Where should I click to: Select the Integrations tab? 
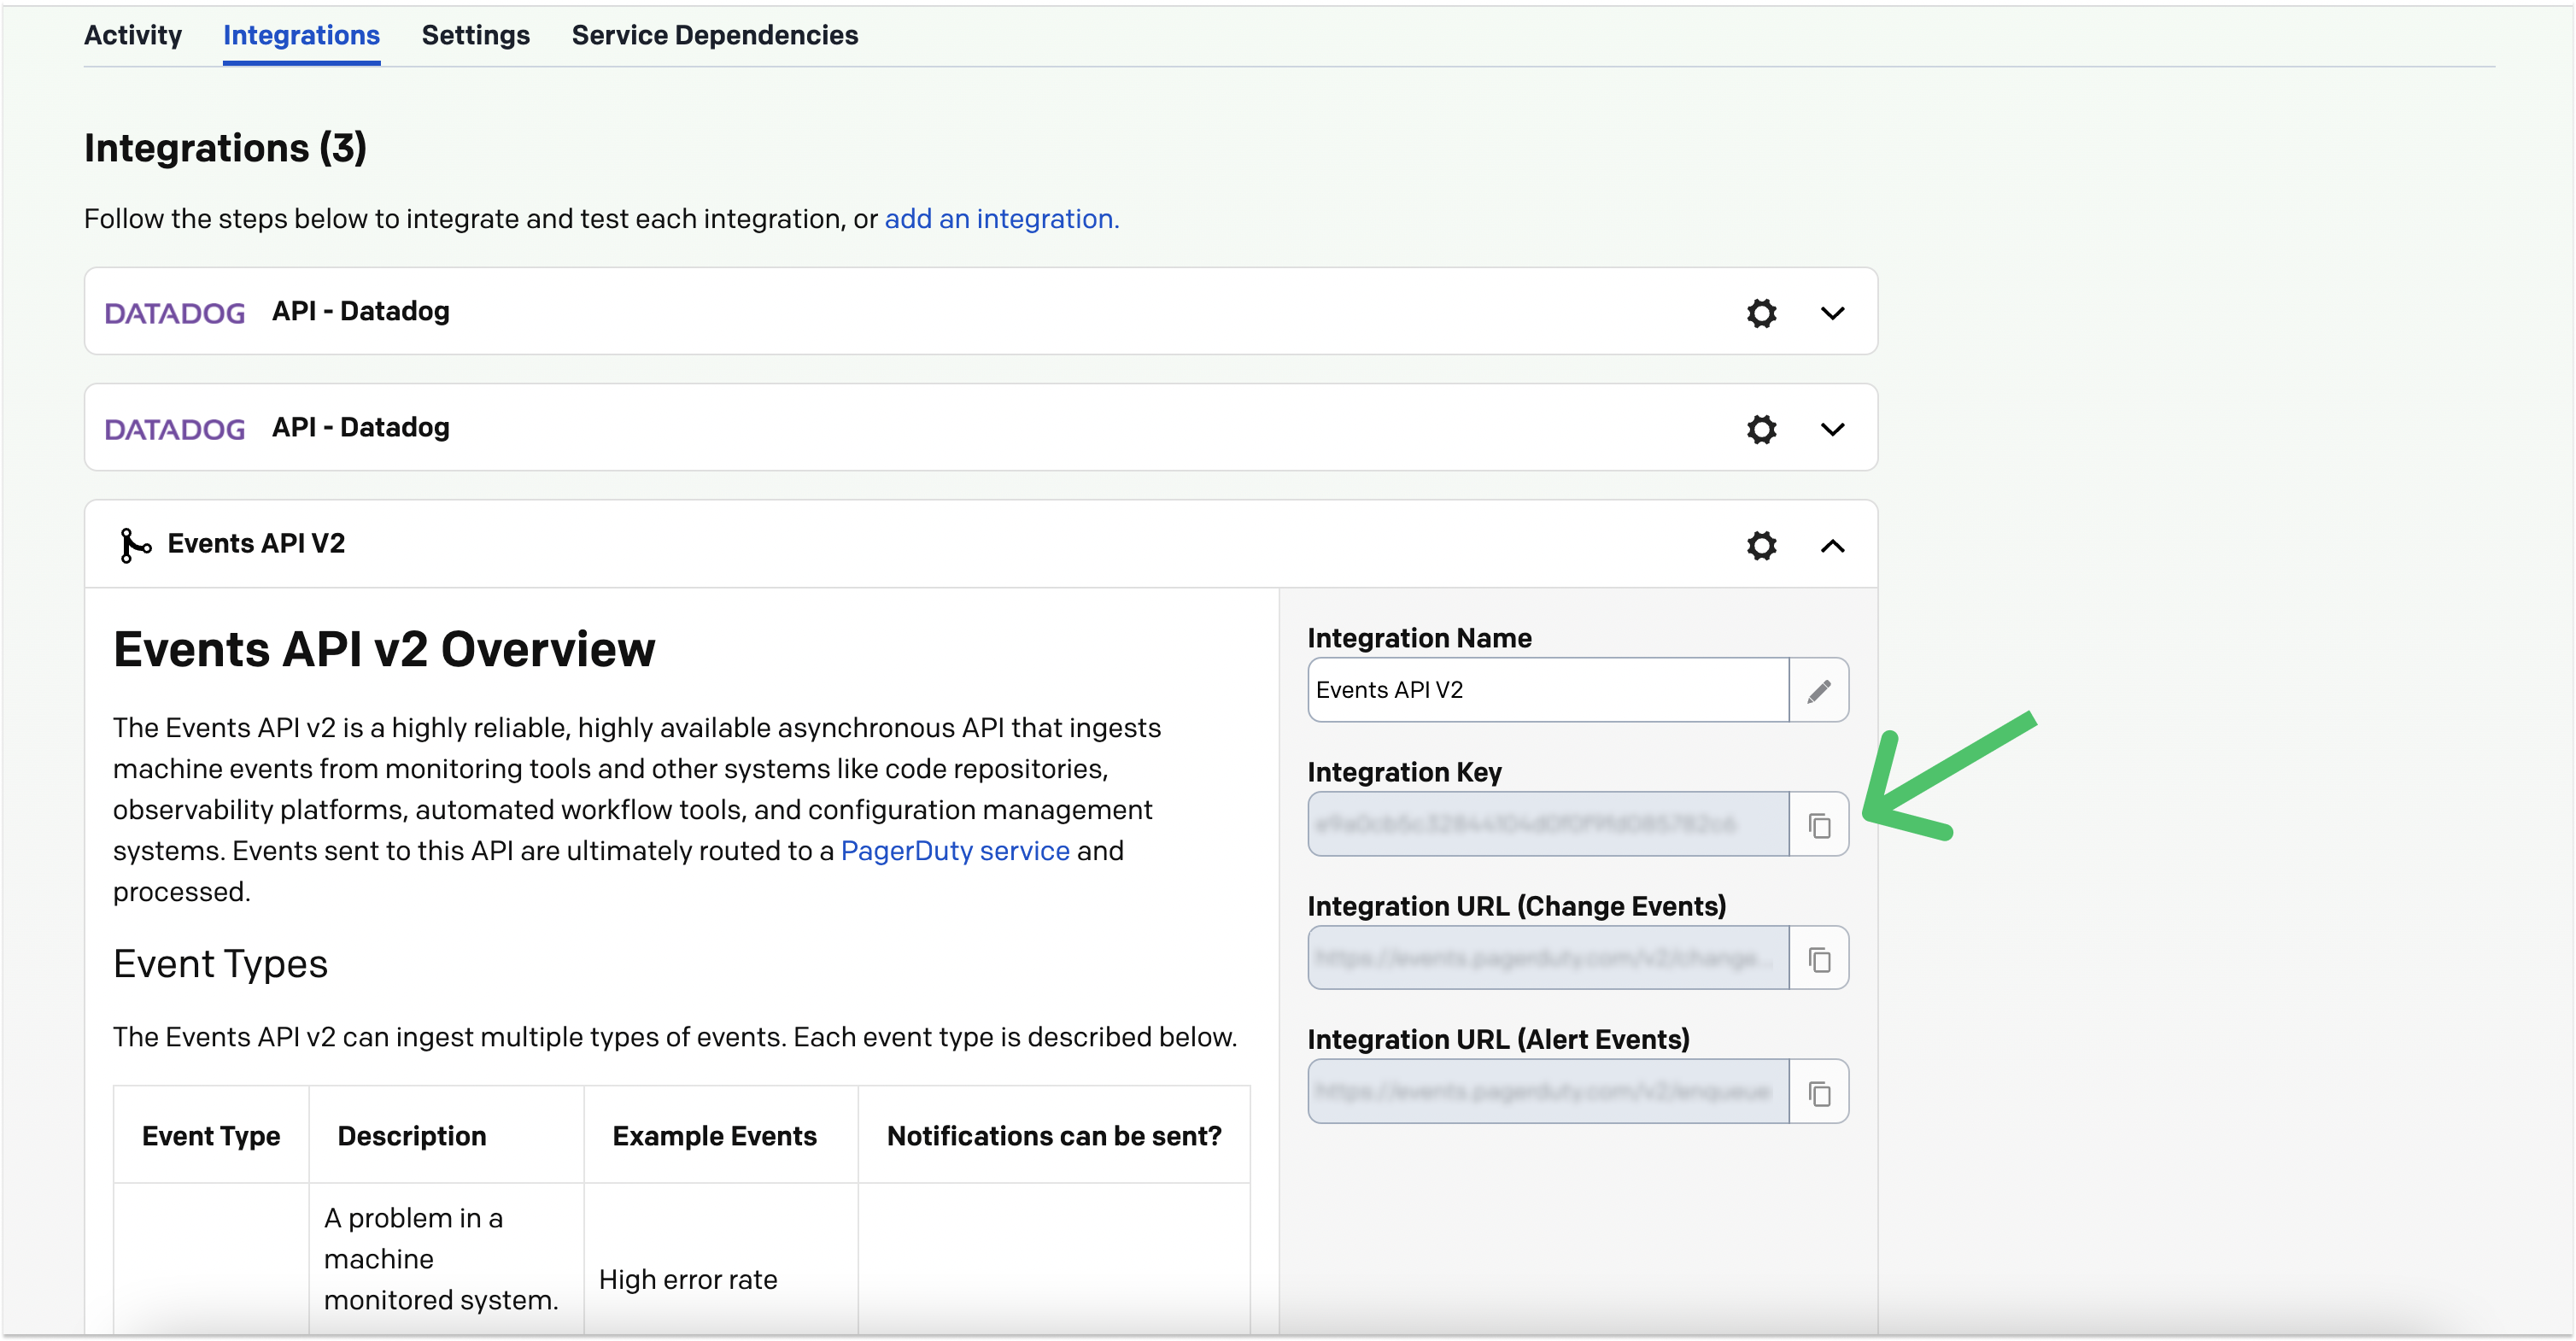click(301, 35)
